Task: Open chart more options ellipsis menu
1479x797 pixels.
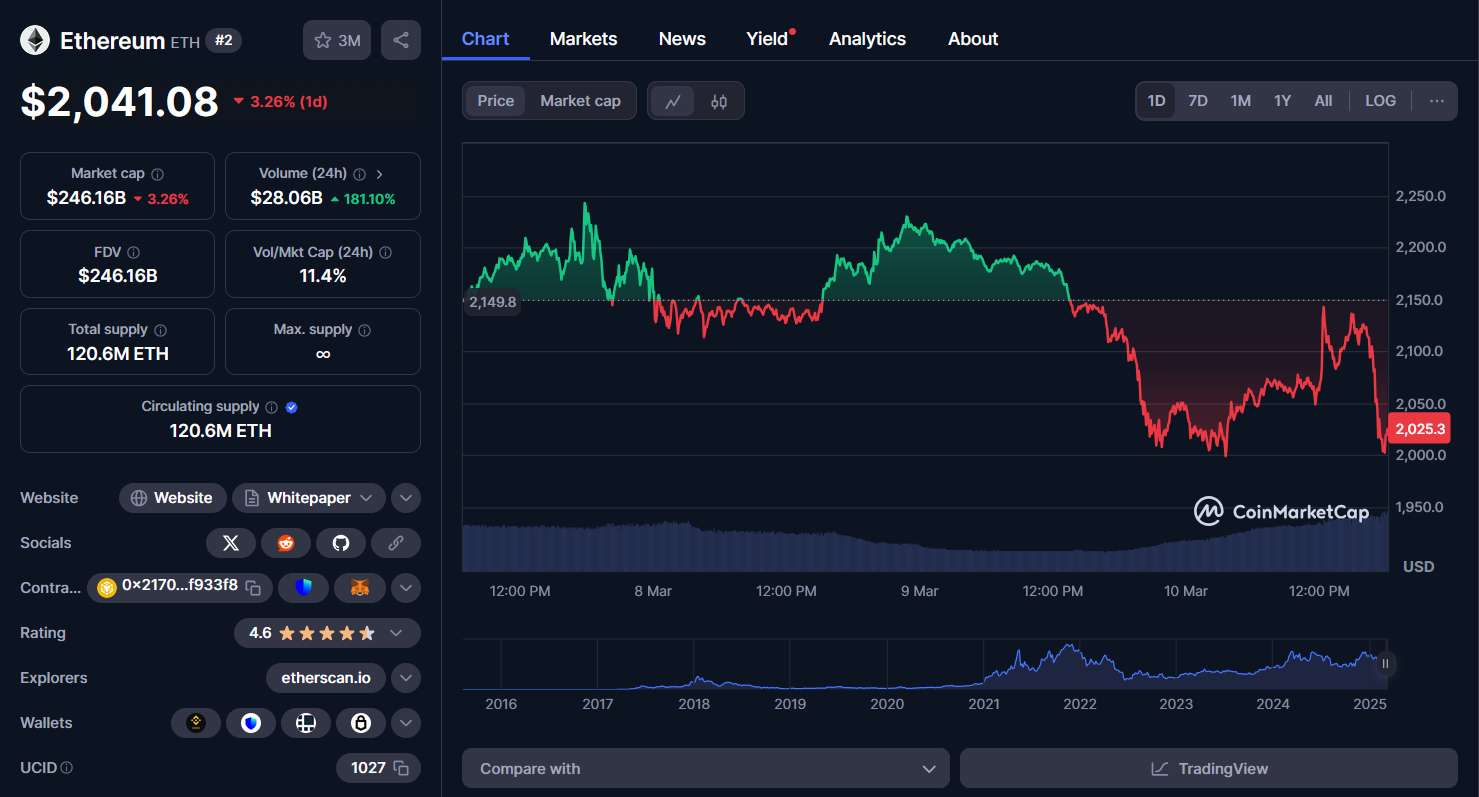Action: pyautogui.click(x=1437, y=101)
